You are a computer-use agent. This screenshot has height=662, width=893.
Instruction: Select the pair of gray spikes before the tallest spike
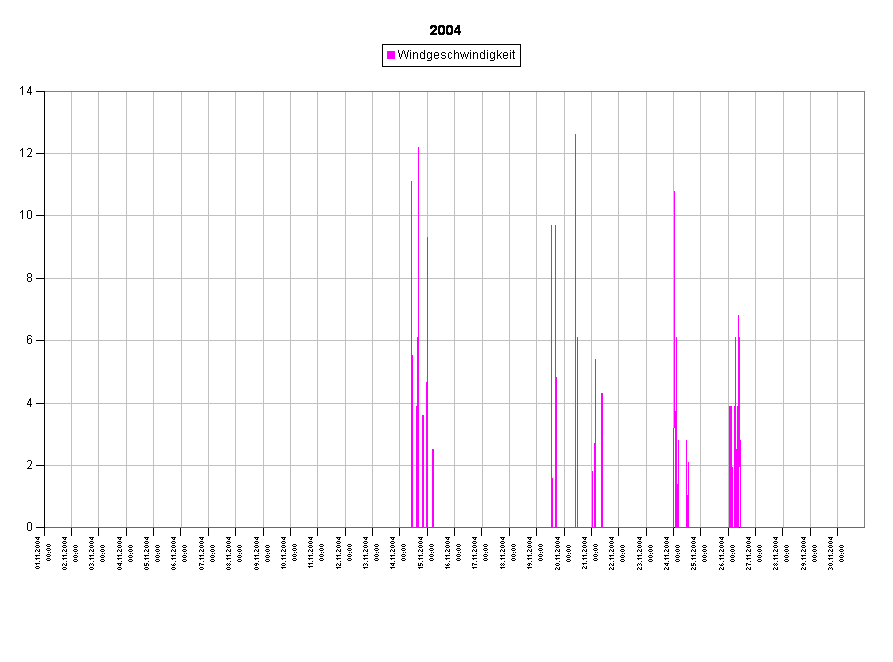pyautogui.click(x=553, y=300)
